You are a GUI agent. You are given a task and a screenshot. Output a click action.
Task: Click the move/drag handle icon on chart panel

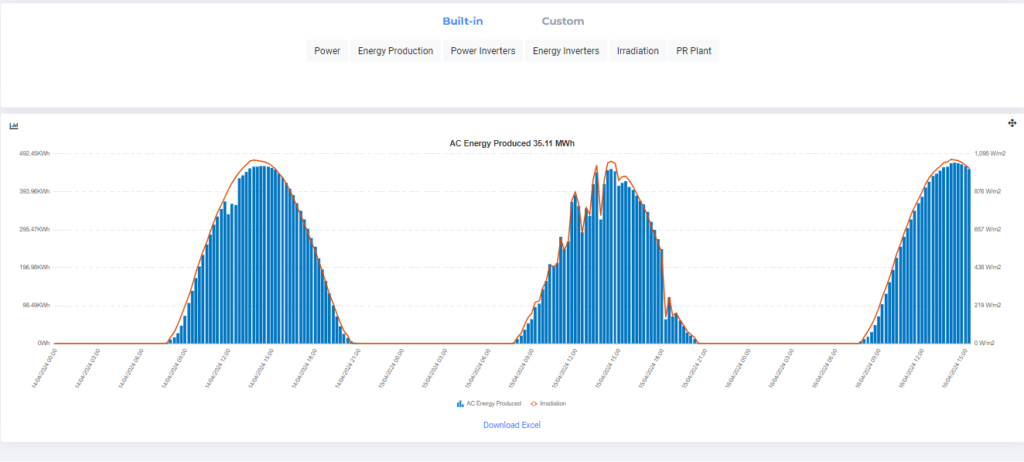[x=1012, y=123]
